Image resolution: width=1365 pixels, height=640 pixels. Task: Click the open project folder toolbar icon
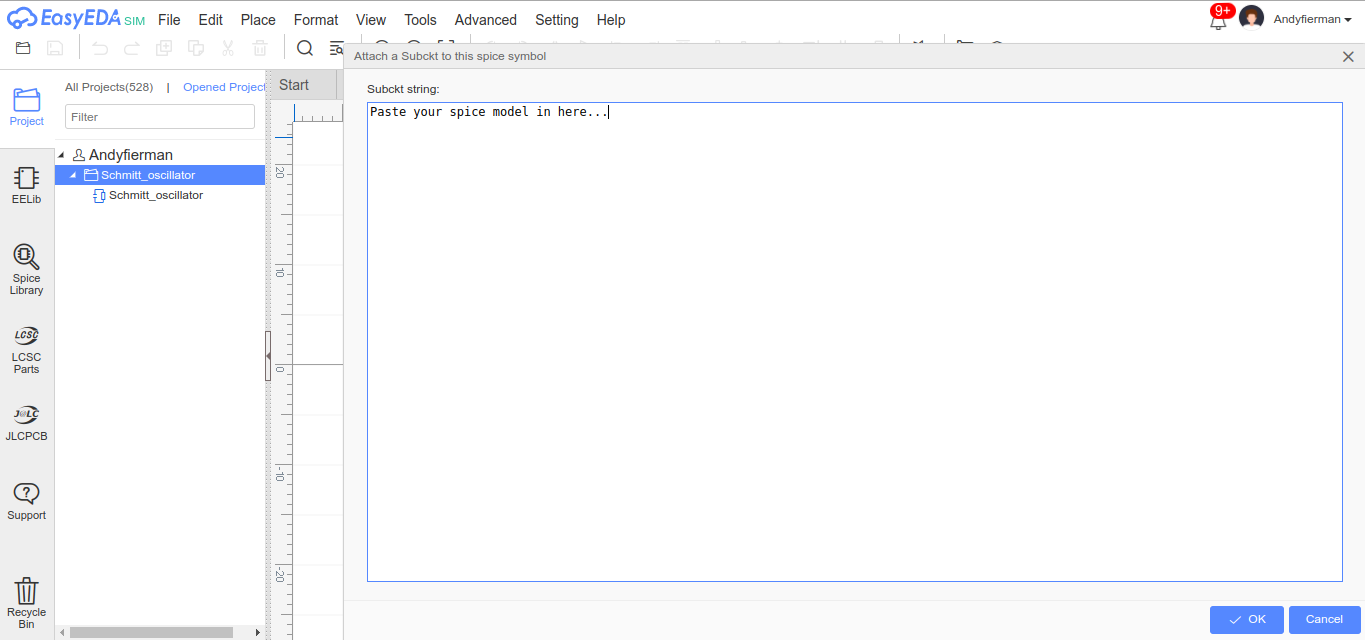23,48
